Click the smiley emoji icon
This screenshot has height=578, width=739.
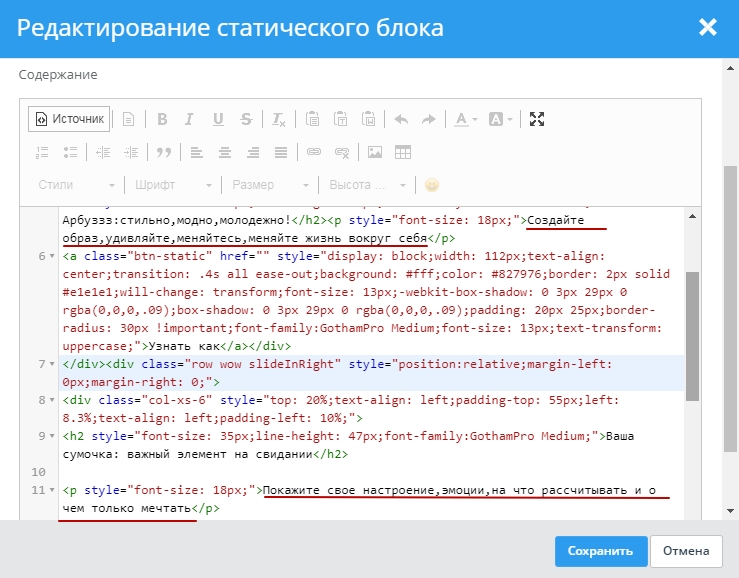click(x=432, y=185)
